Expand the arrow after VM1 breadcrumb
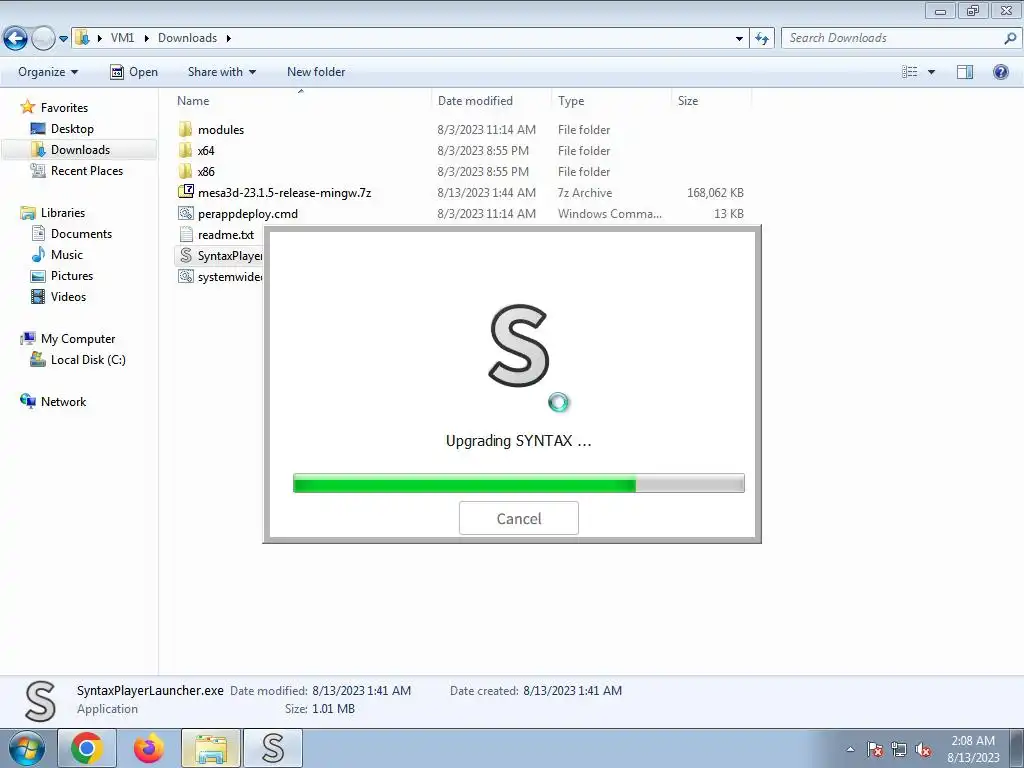Image resolution: width=1024 pixels, height=768 pixels. pyautogui.click(x=145, y=38)
